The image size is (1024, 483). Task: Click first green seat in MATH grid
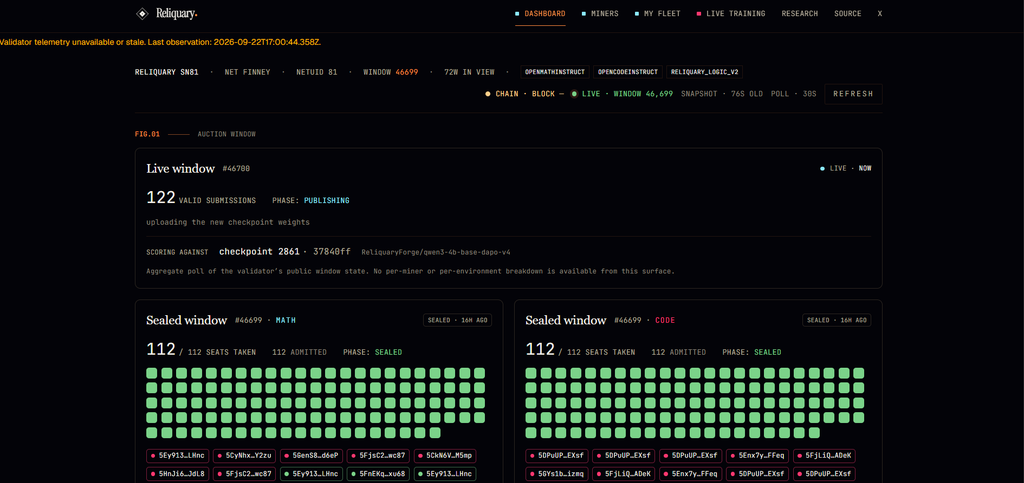click(152, 373)
